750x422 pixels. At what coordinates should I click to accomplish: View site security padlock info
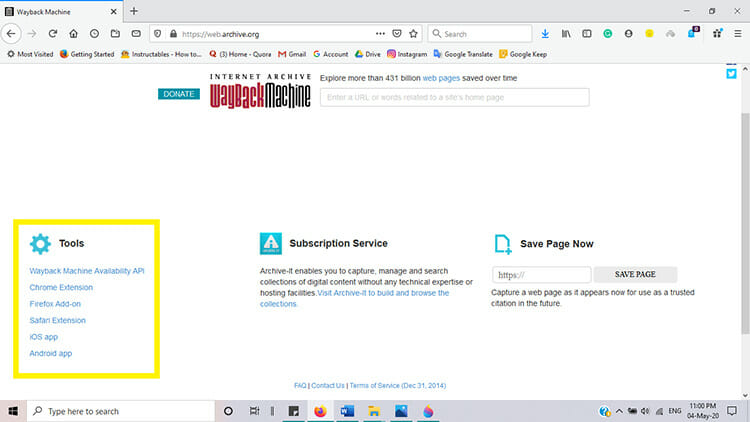pyautogui.click(x=173, y=34)
